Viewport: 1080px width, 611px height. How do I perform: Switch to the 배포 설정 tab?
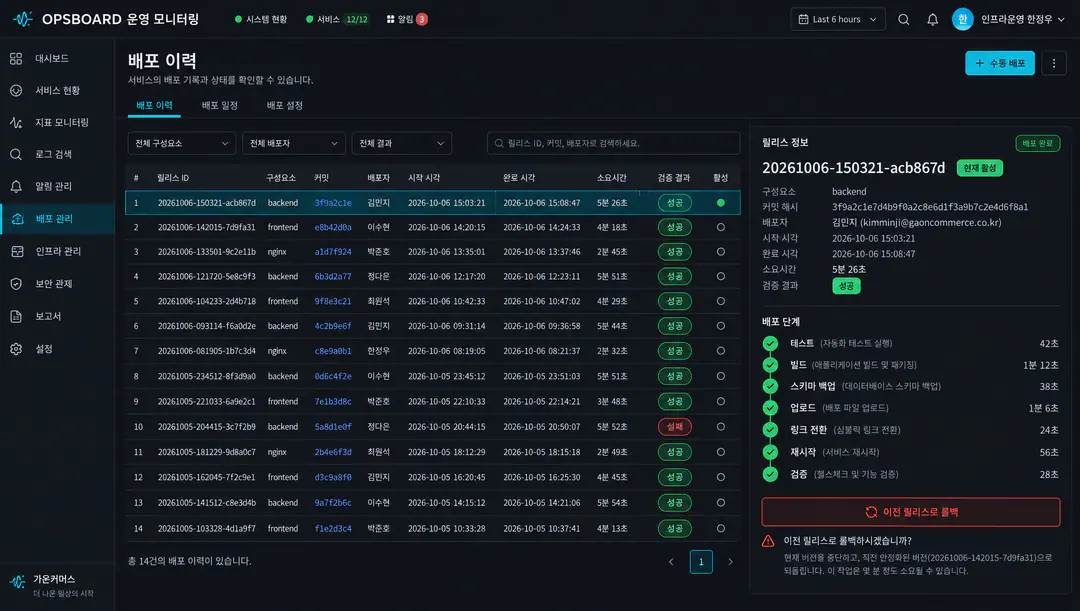click(284, 105)
